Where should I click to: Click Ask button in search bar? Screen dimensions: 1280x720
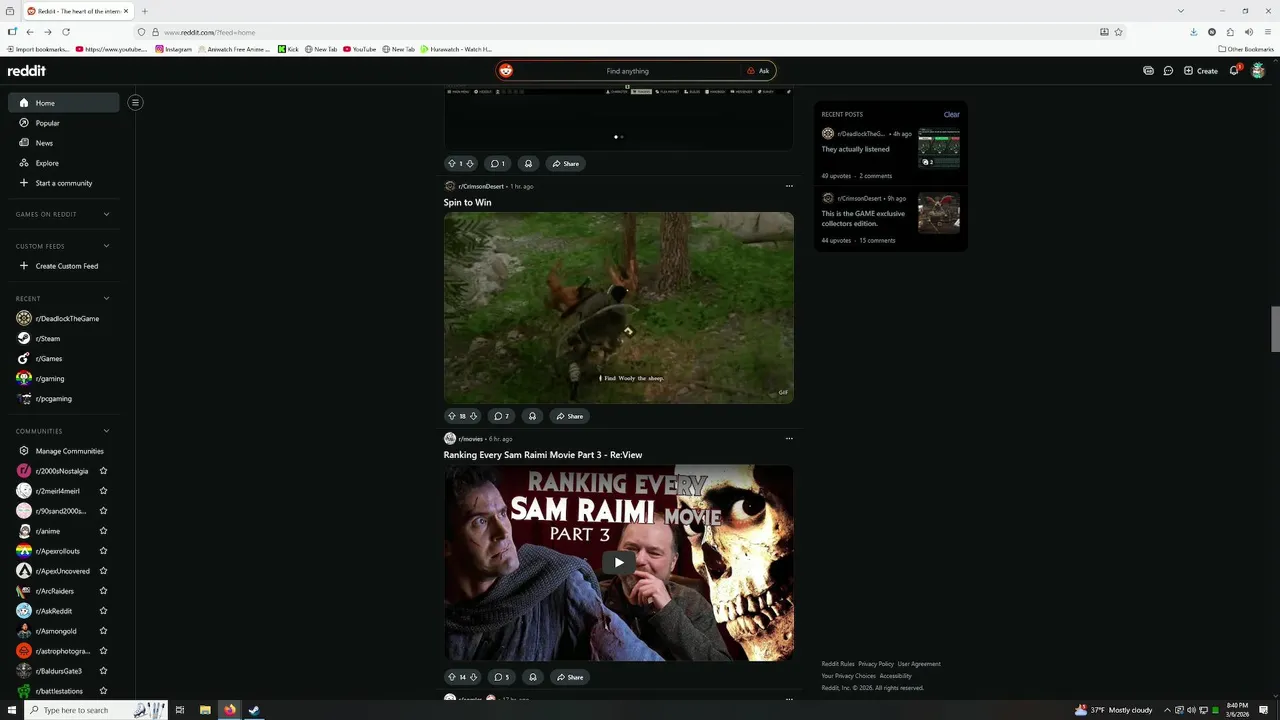pos(758,71)
